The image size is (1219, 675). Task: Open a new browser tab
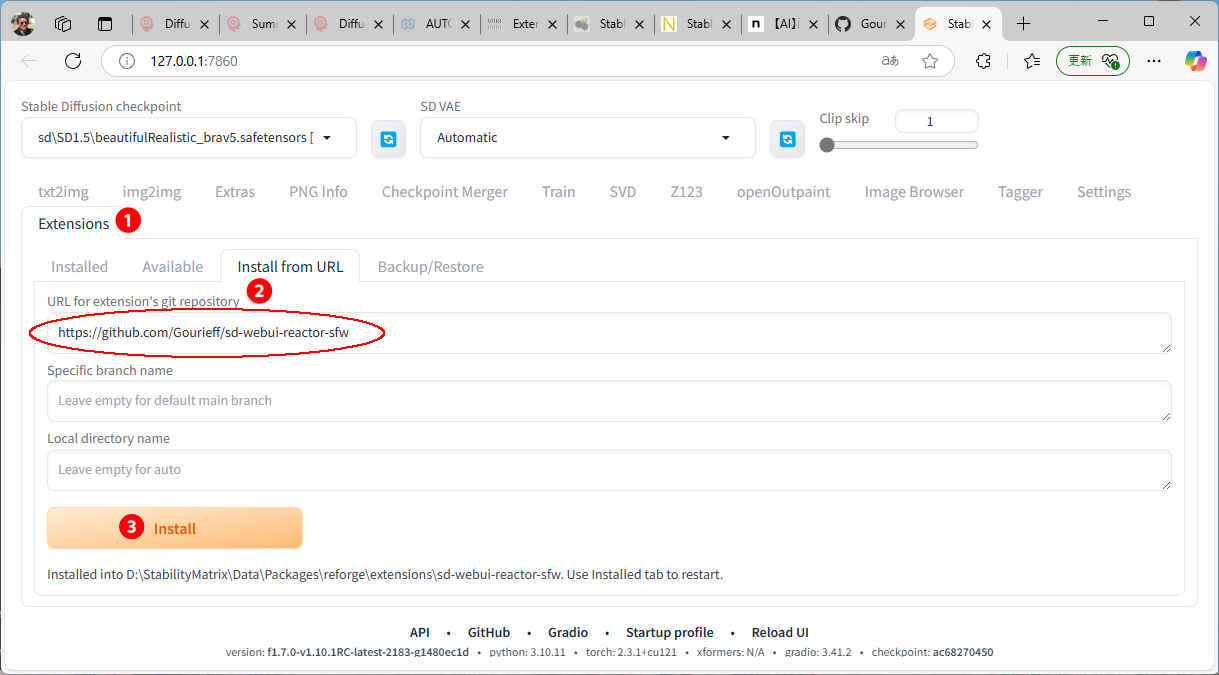1023,24
